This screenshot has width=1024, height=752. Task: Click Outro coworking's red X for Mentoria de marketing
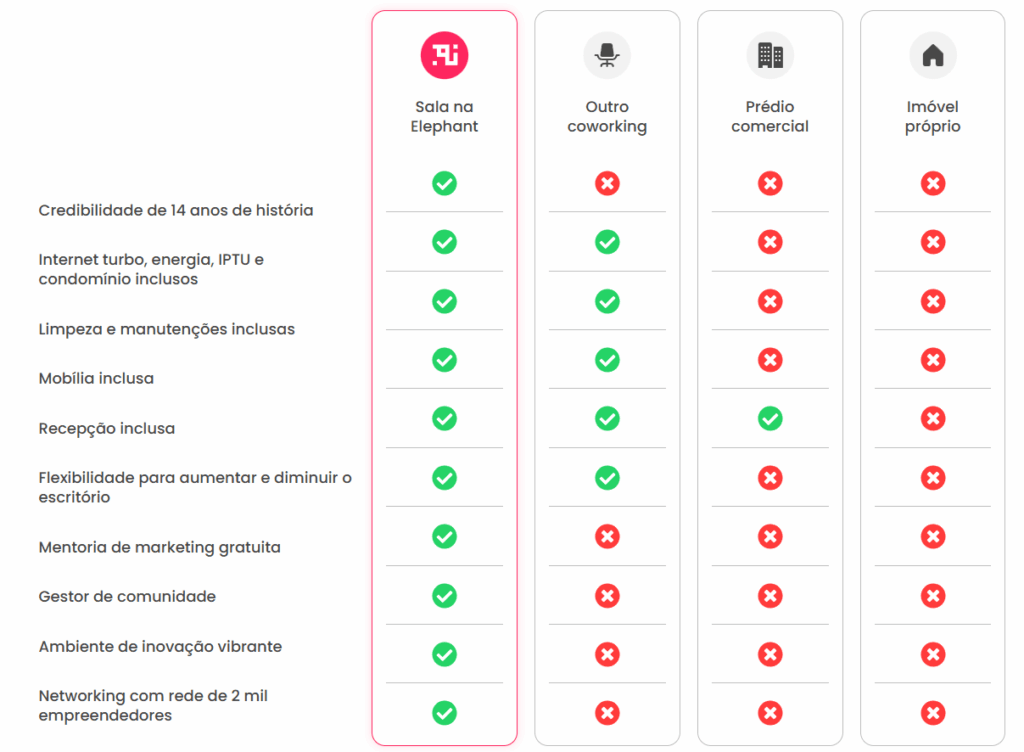[607, 537]
